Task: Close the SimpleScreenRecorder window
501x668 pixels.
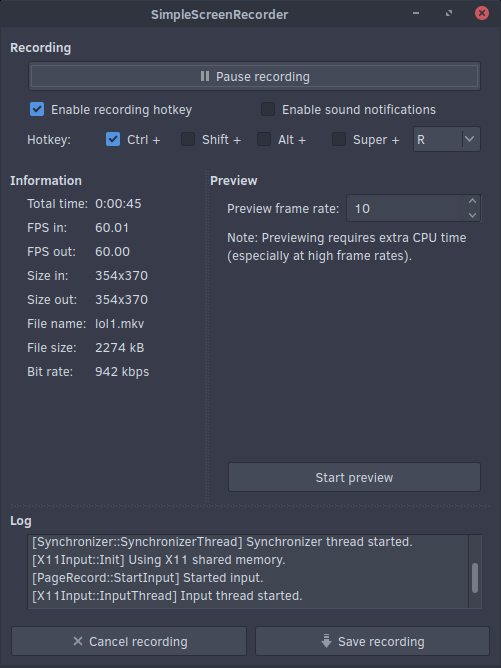Action: point(482,13)
